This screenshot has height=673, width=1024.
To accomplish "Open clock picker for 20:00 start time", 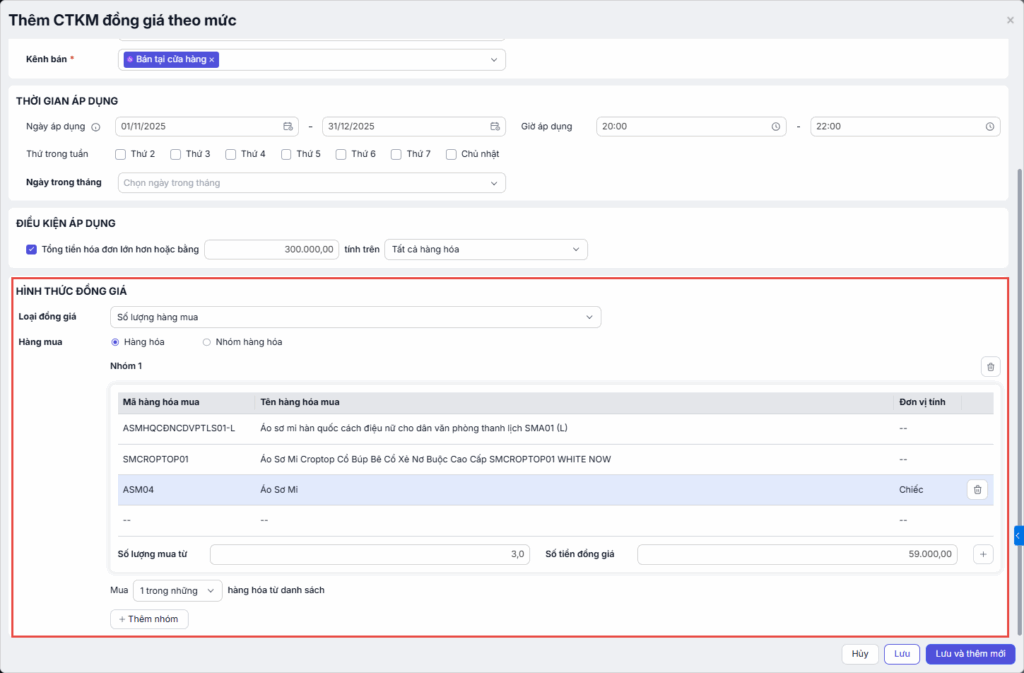I will tap(776, 127).
